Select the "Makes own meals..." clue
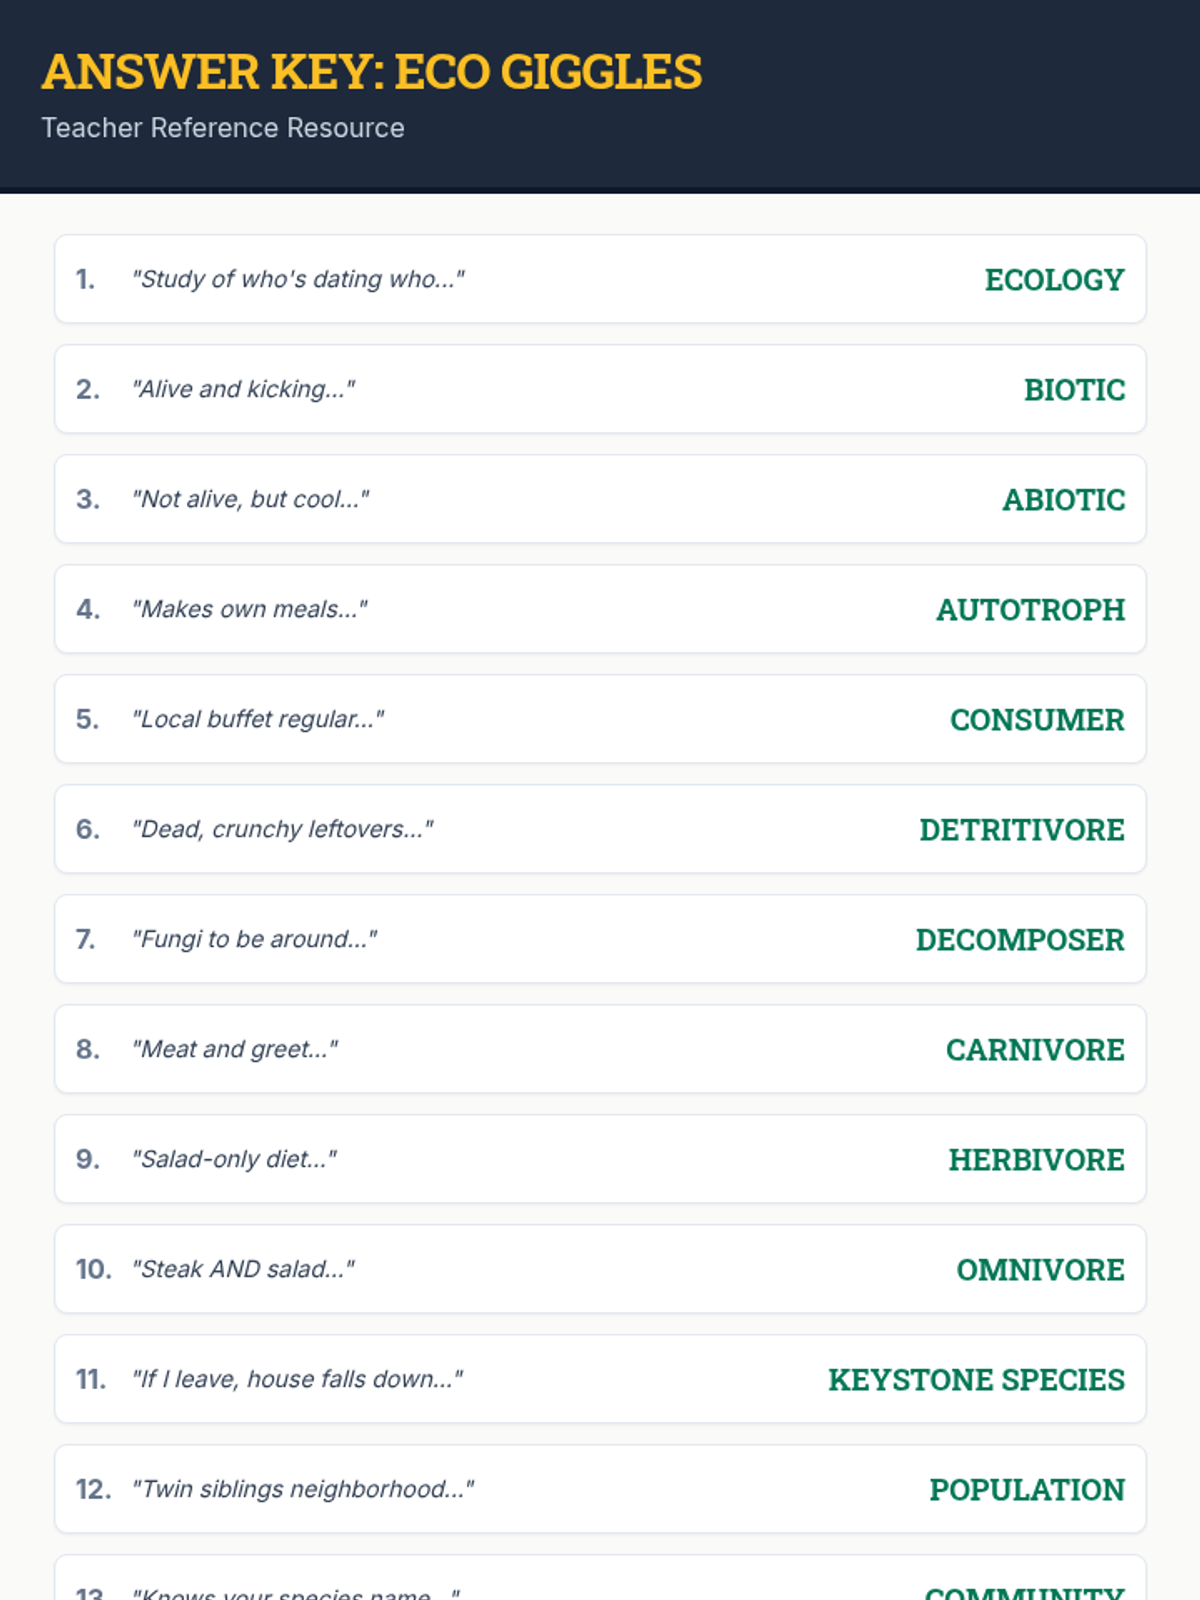1200x1600 pixels. coord(250,609)
